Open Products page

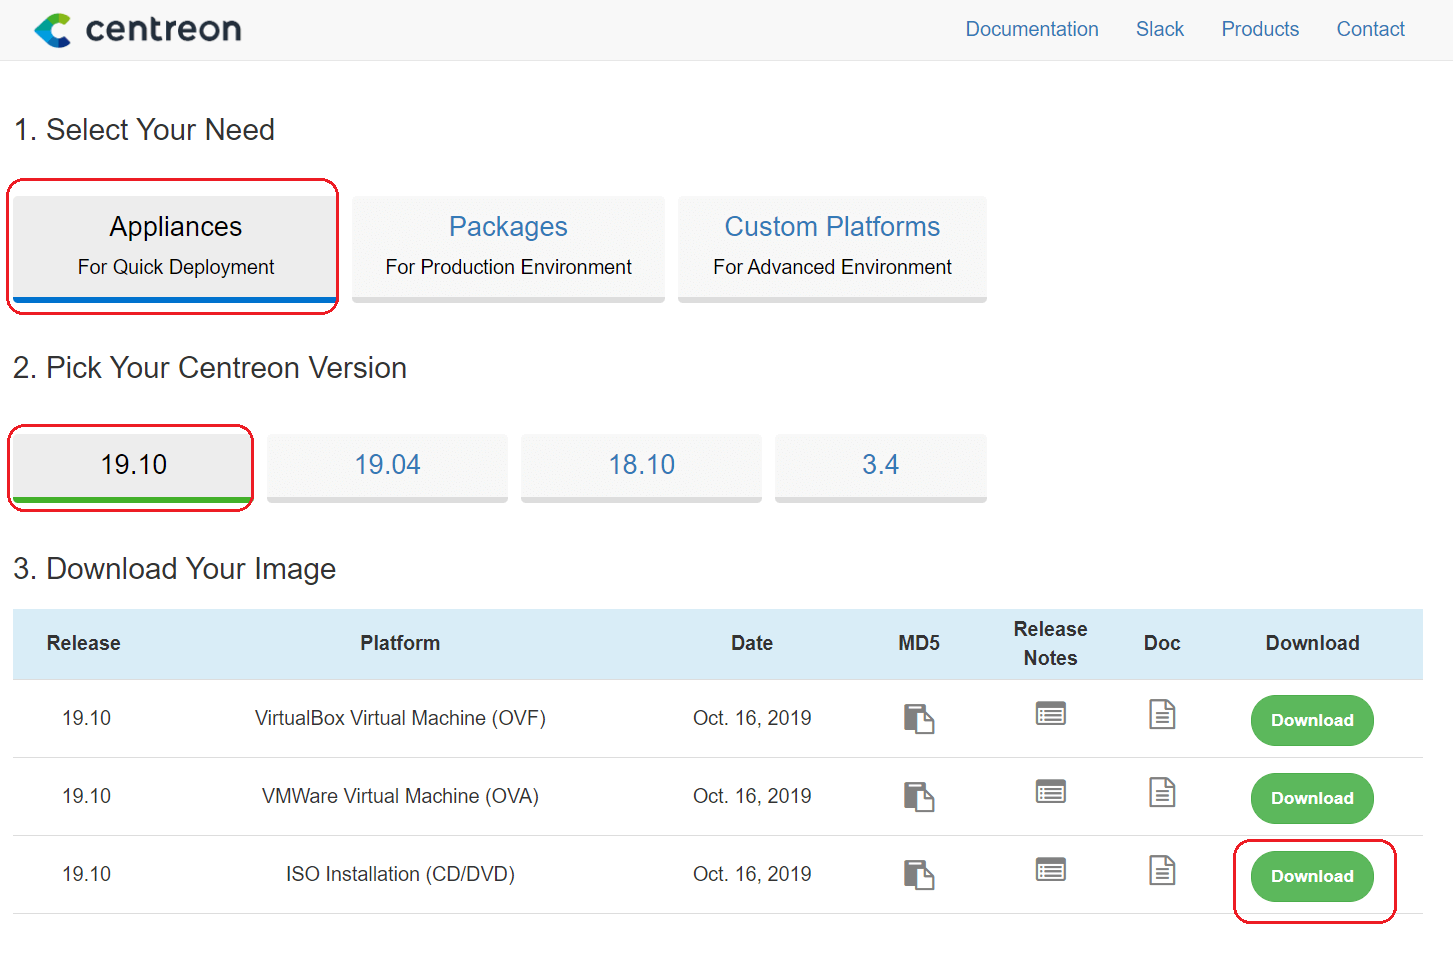pyautogui.click(x=1260, y=29)
